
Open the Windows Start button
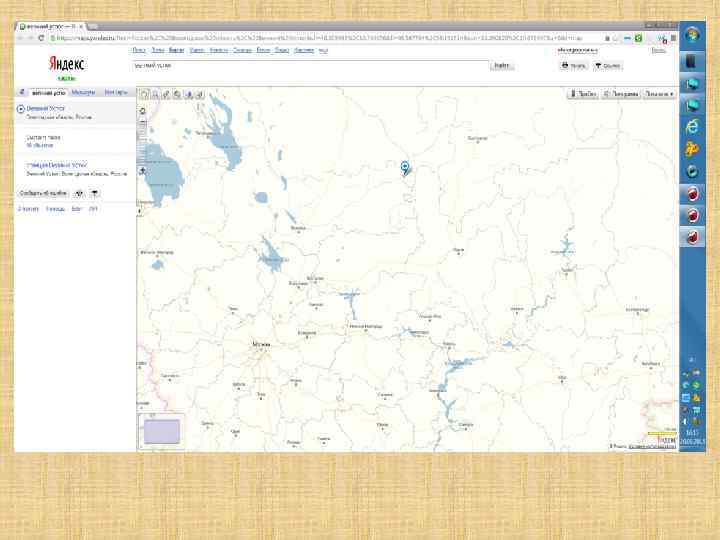tap(692, 35)
